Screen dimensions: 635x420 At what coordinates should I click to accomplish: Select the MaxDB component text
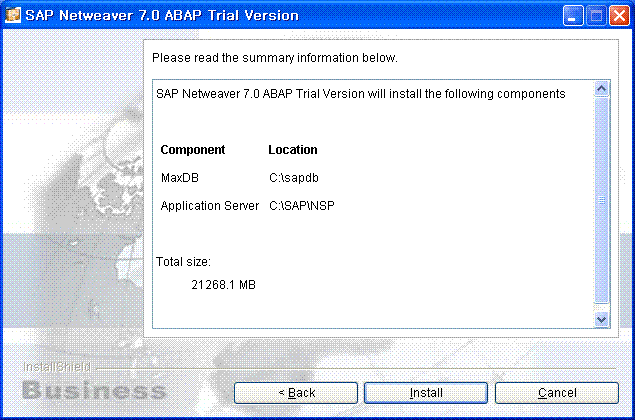(x=180, y=178)
